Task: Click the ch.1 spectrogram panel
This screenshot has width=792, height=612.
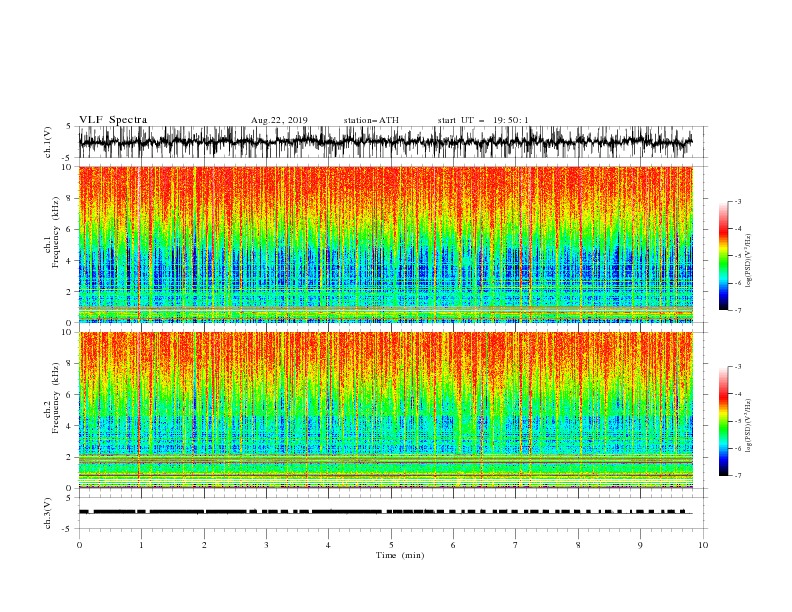Action: (385, 244)
